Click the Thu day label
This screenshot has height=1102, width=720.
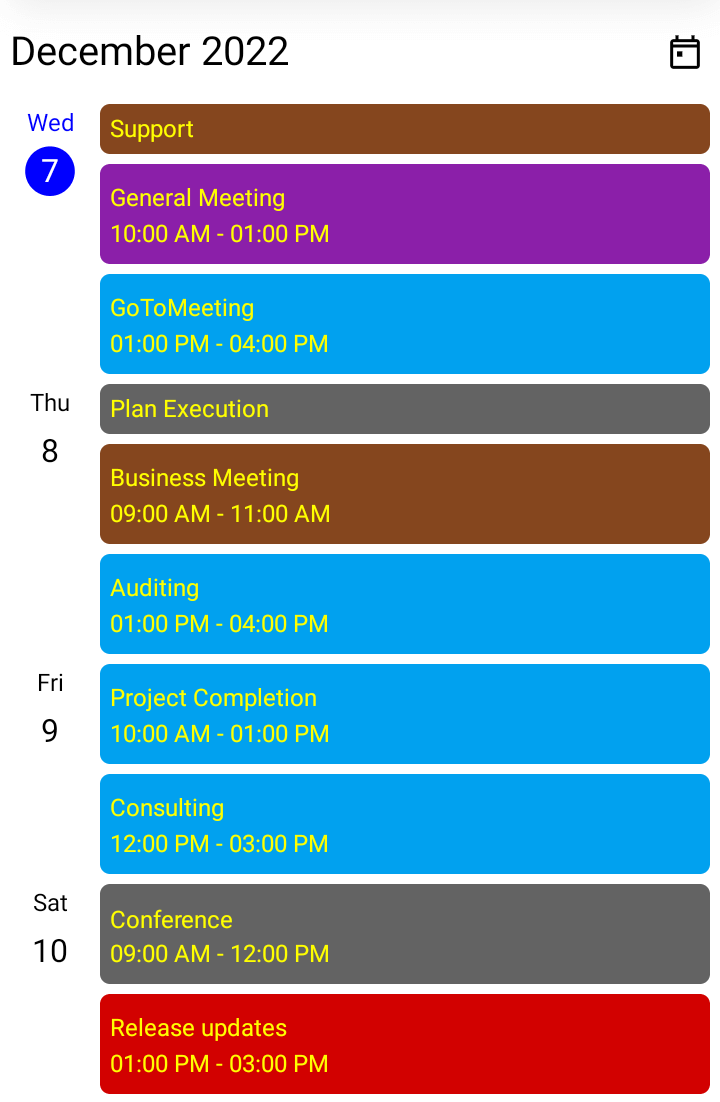(x=50, y=403)
